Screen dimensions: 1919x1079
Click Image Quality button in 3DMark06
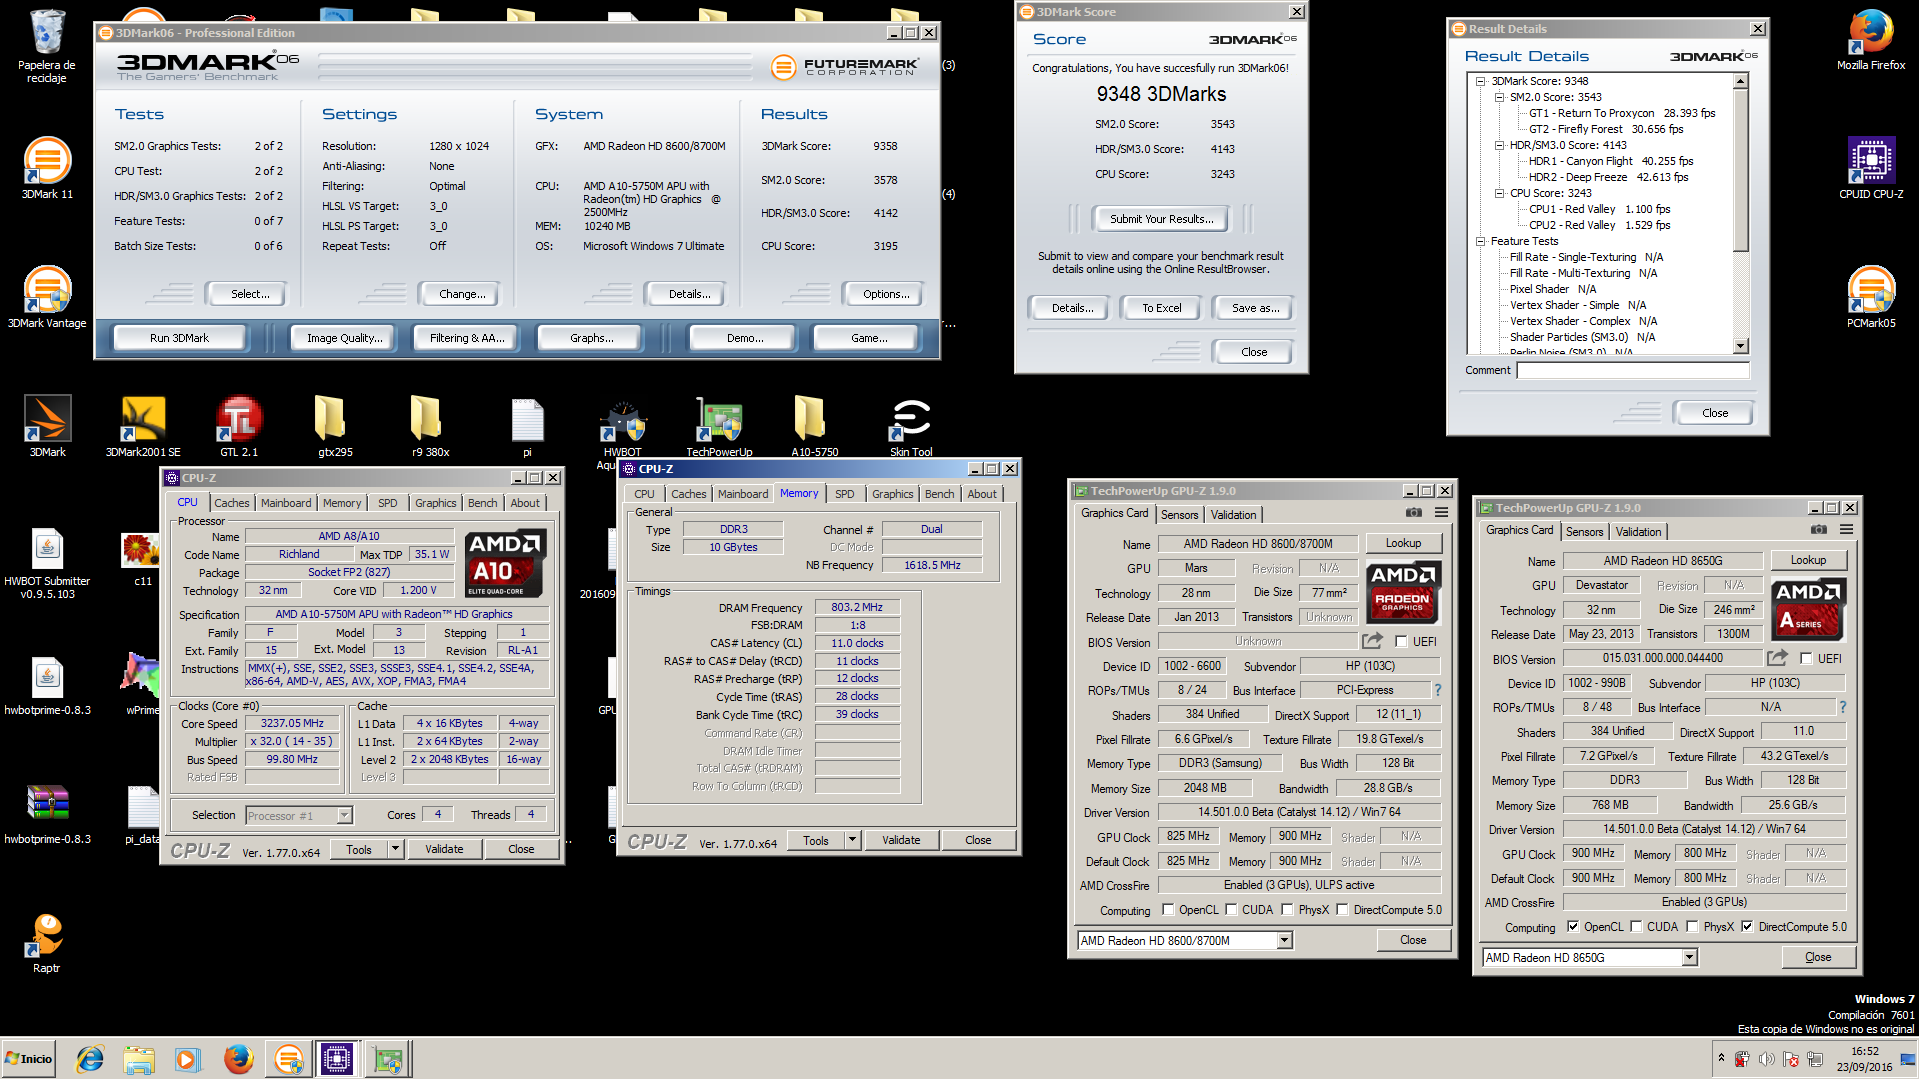coord(345,338)
